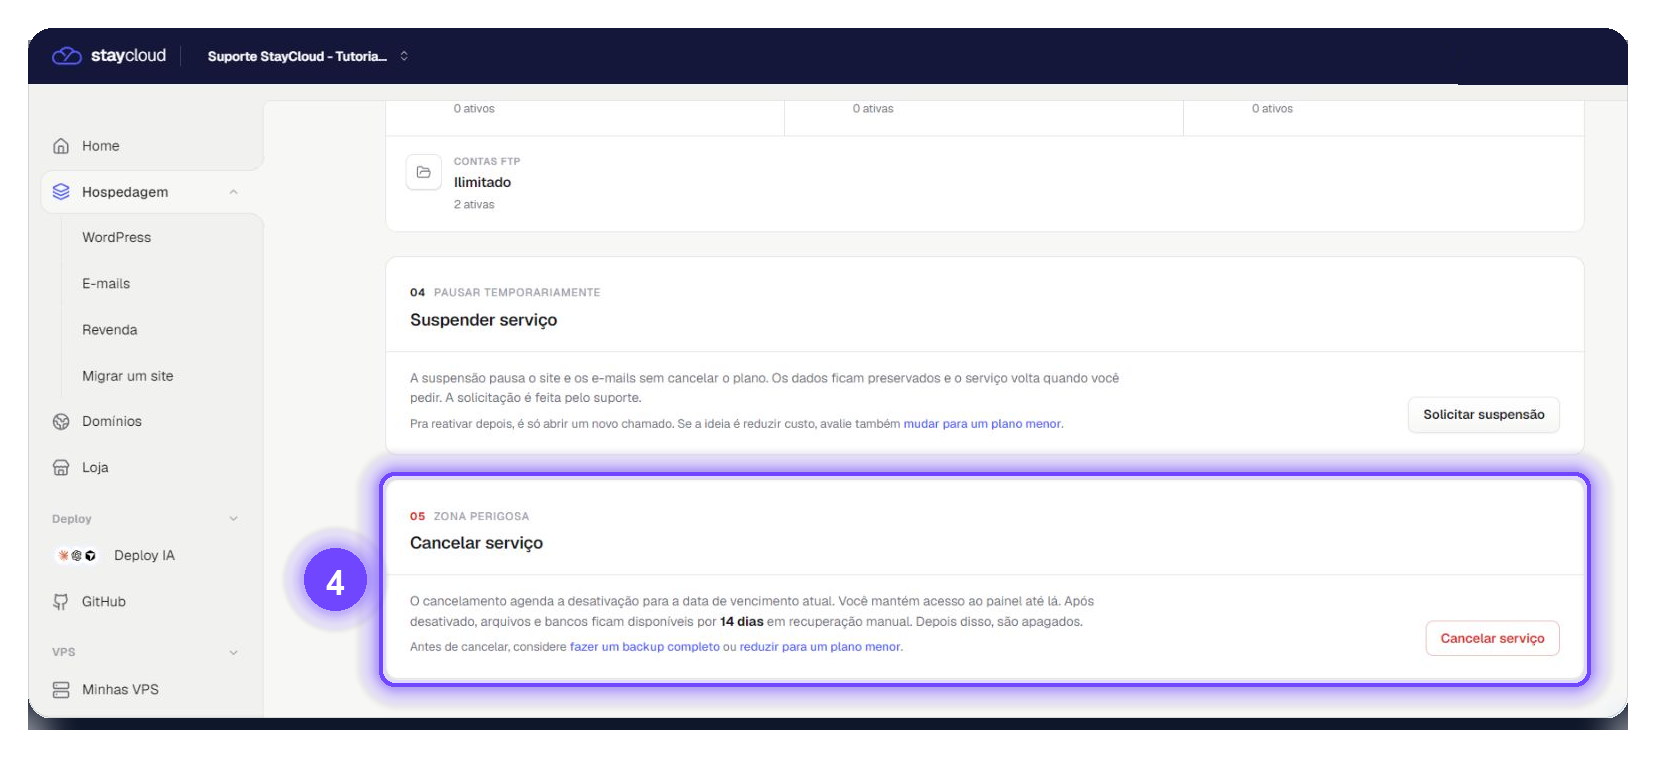
Task: Click the Minhas VPS server icon
Action: click(x=61, y=690)
